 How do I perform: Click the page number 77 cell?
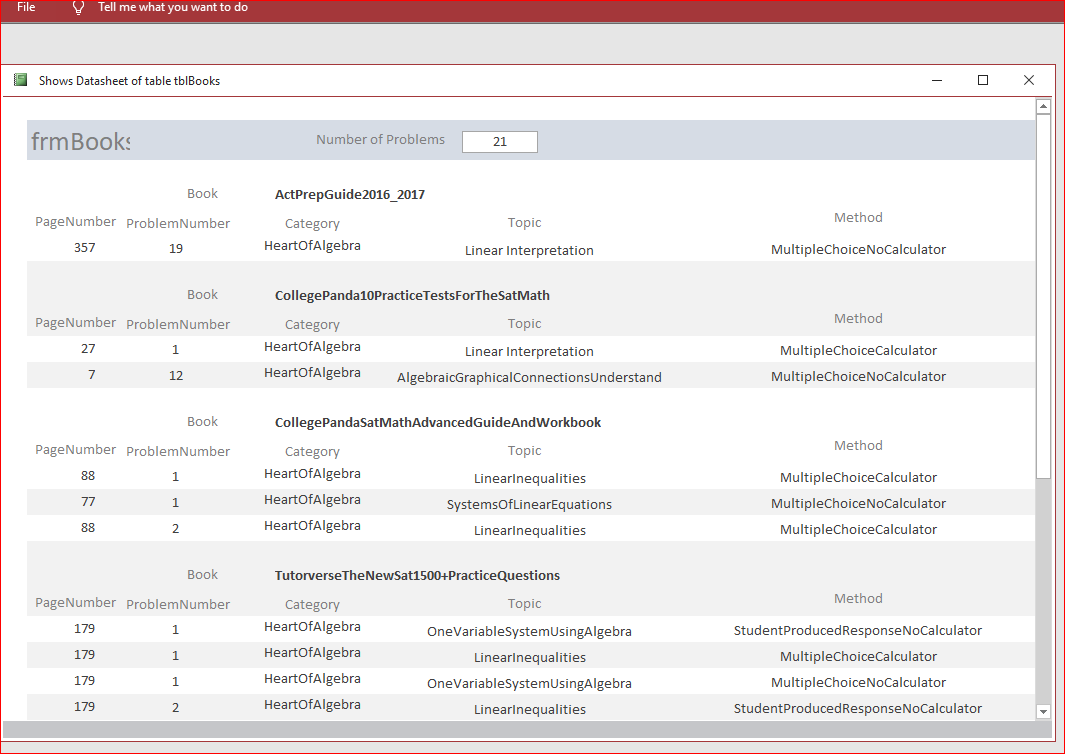88,501
